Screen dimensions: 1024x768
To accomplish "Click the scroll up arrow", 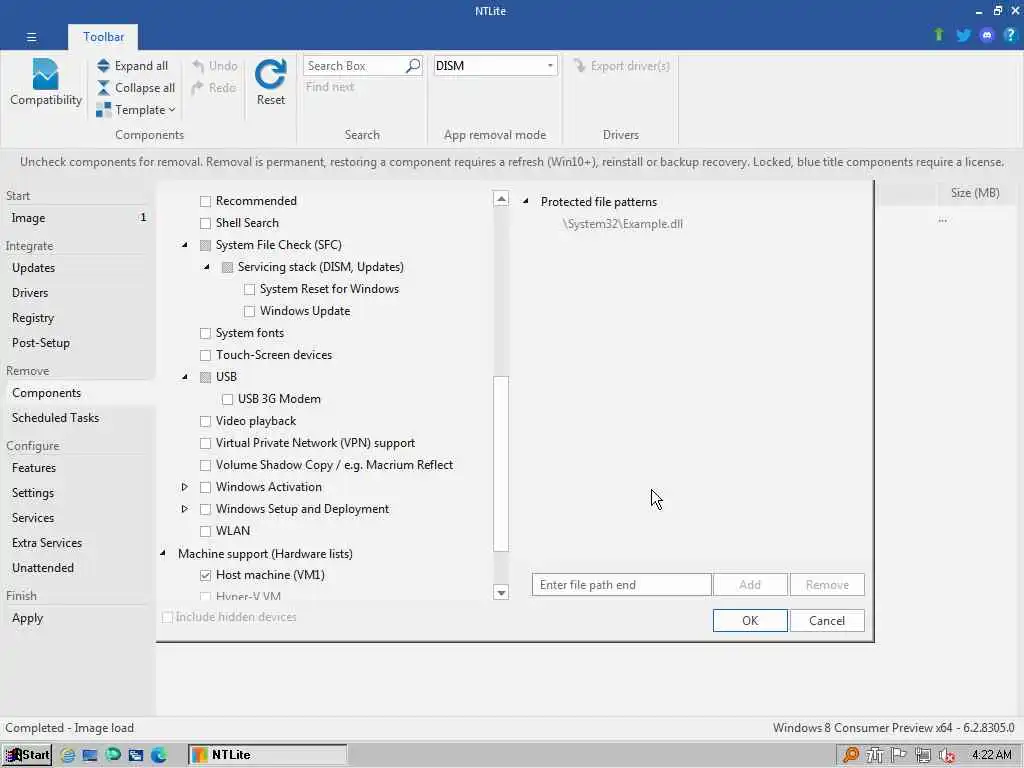I will coord(501,199).
